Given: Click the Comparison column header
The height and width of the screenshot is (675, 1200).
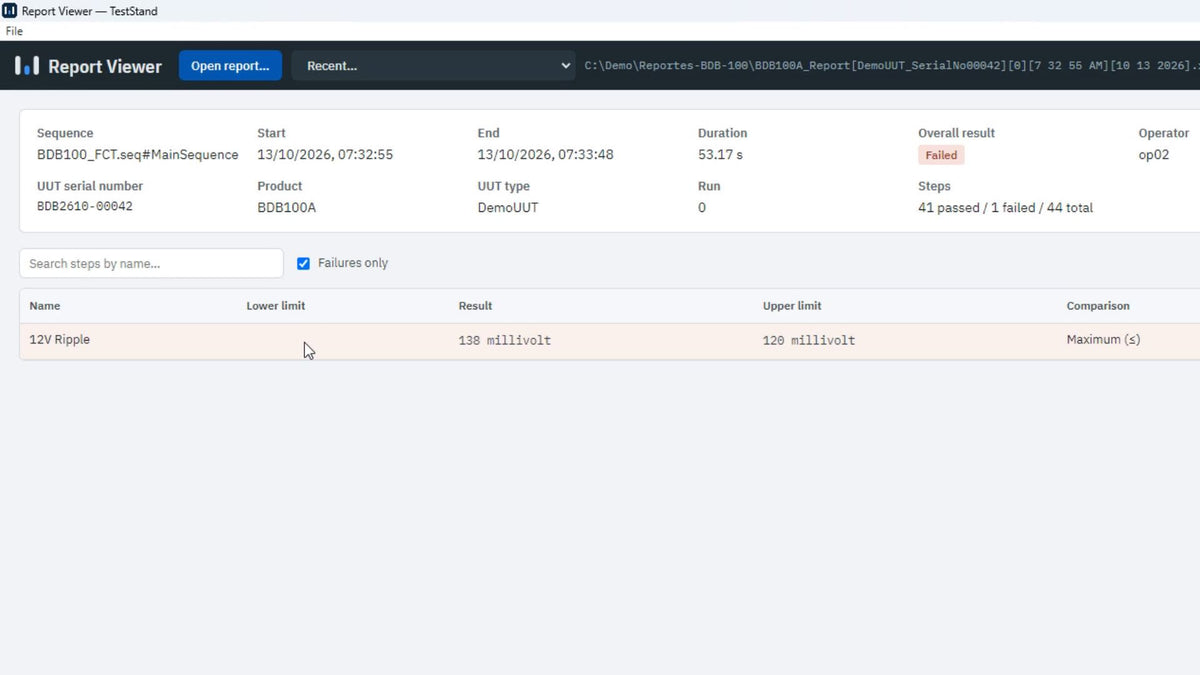Looking at the screenshot, I should [x=1098, y=306].
